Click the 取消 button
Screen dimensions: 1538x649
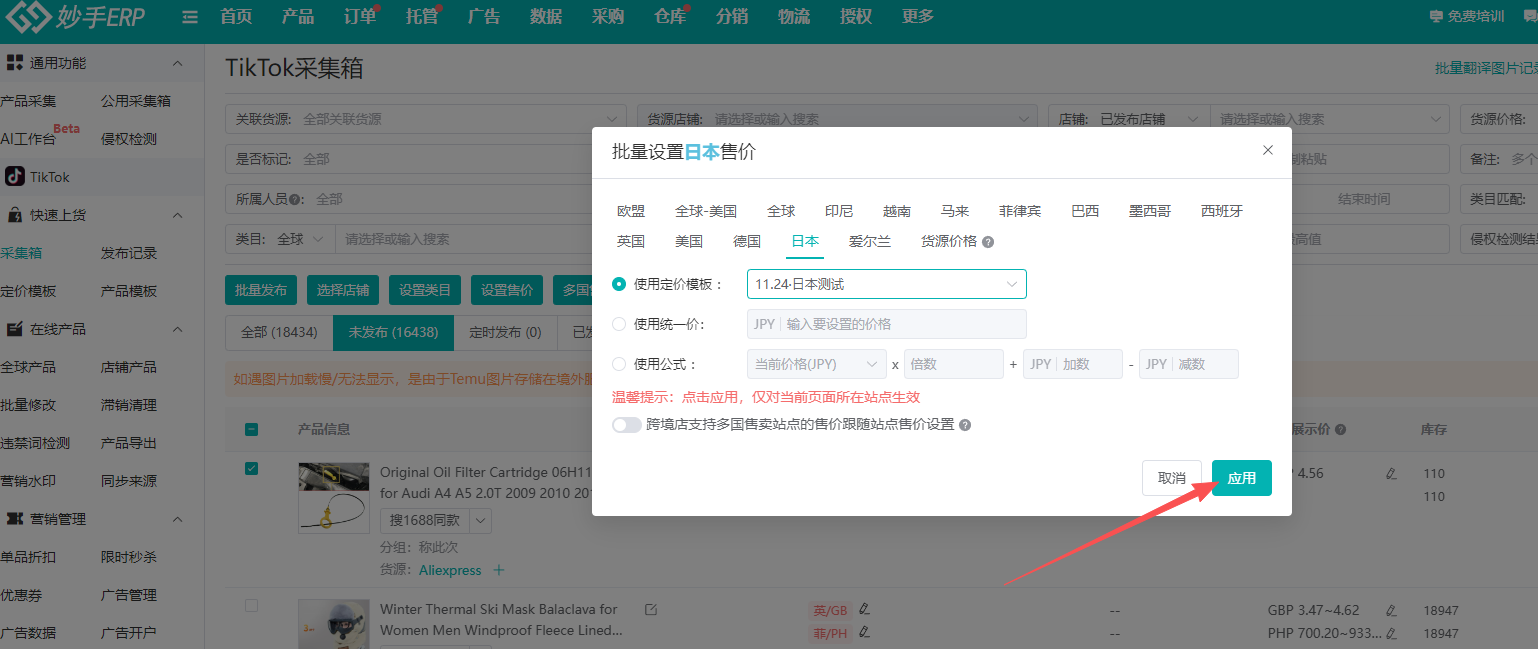[x=1171, y=478]
